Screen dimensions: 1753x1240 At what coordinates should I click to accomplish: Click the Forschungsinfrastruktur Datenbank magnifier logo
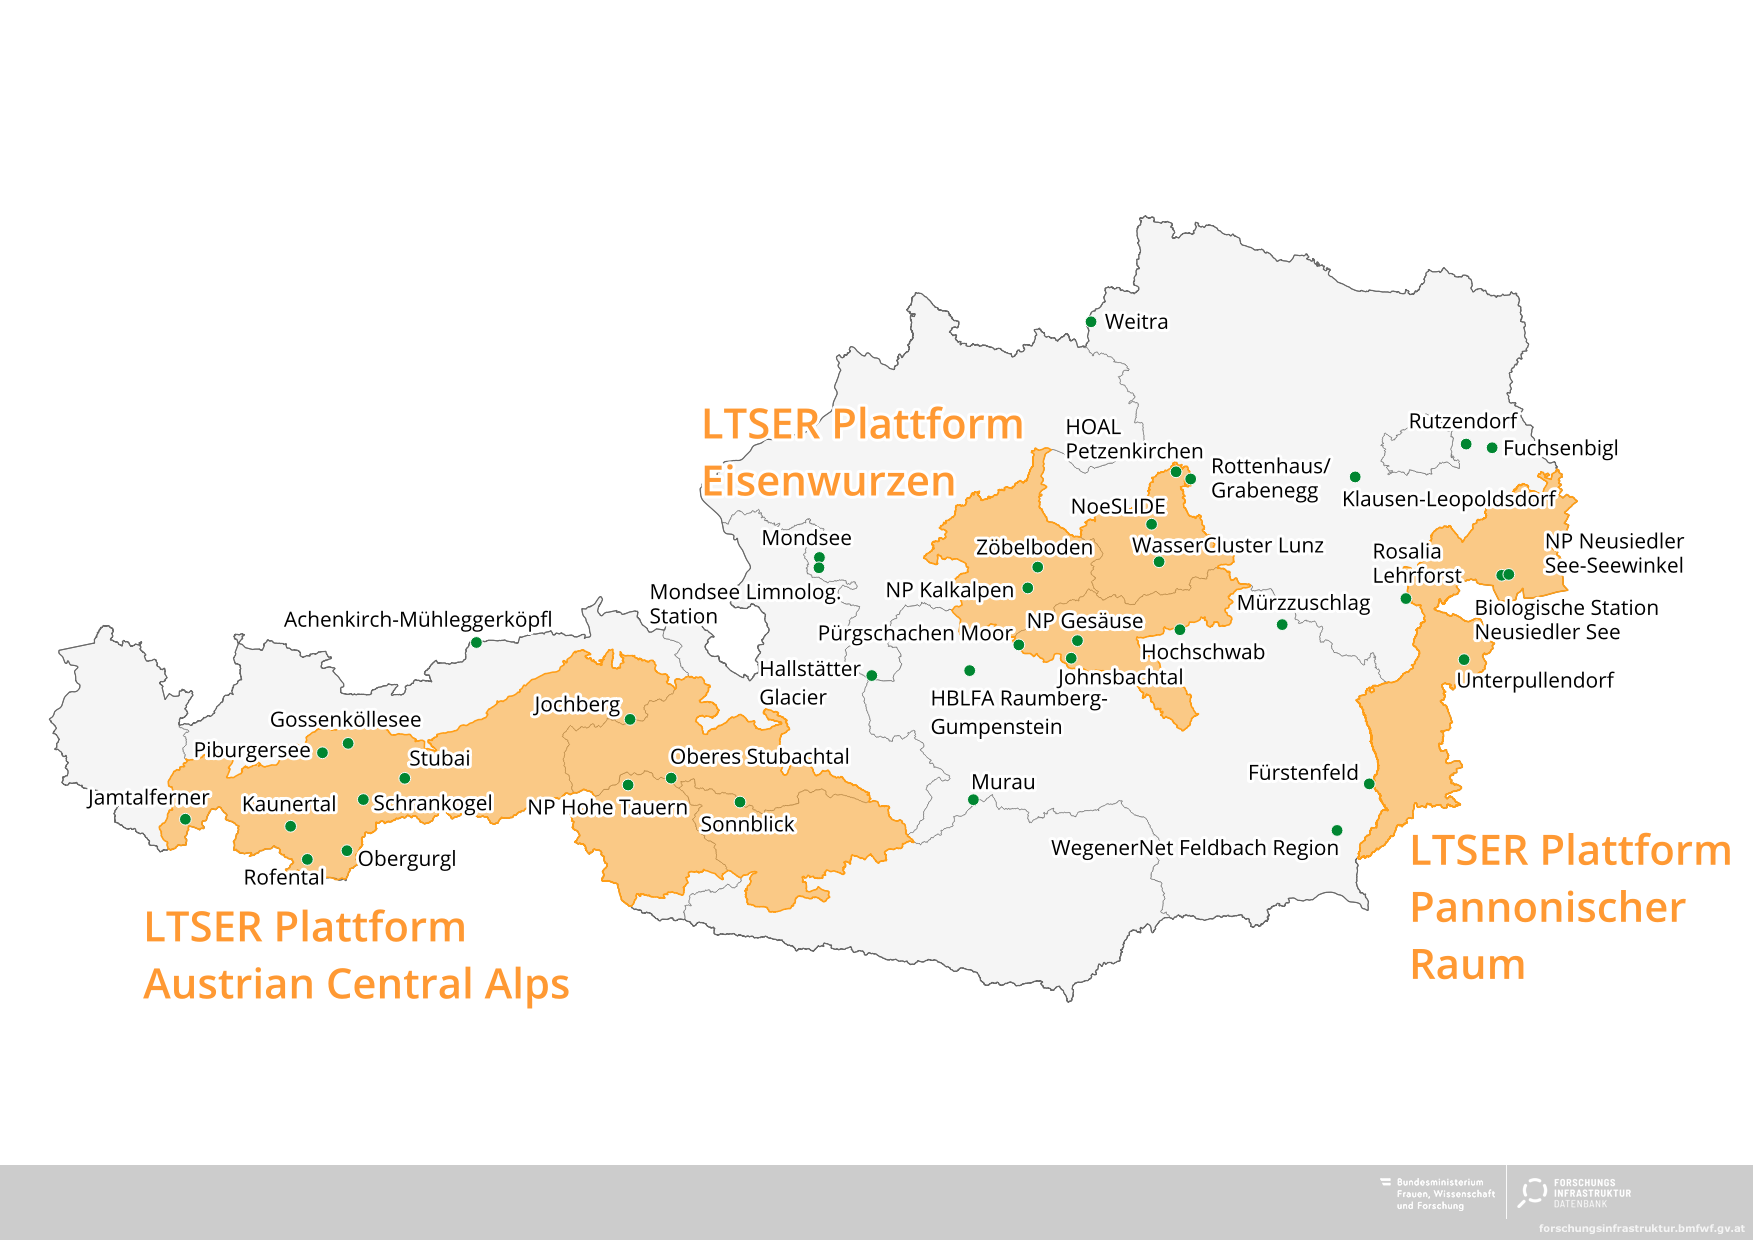click(x=1532, y=1192)
